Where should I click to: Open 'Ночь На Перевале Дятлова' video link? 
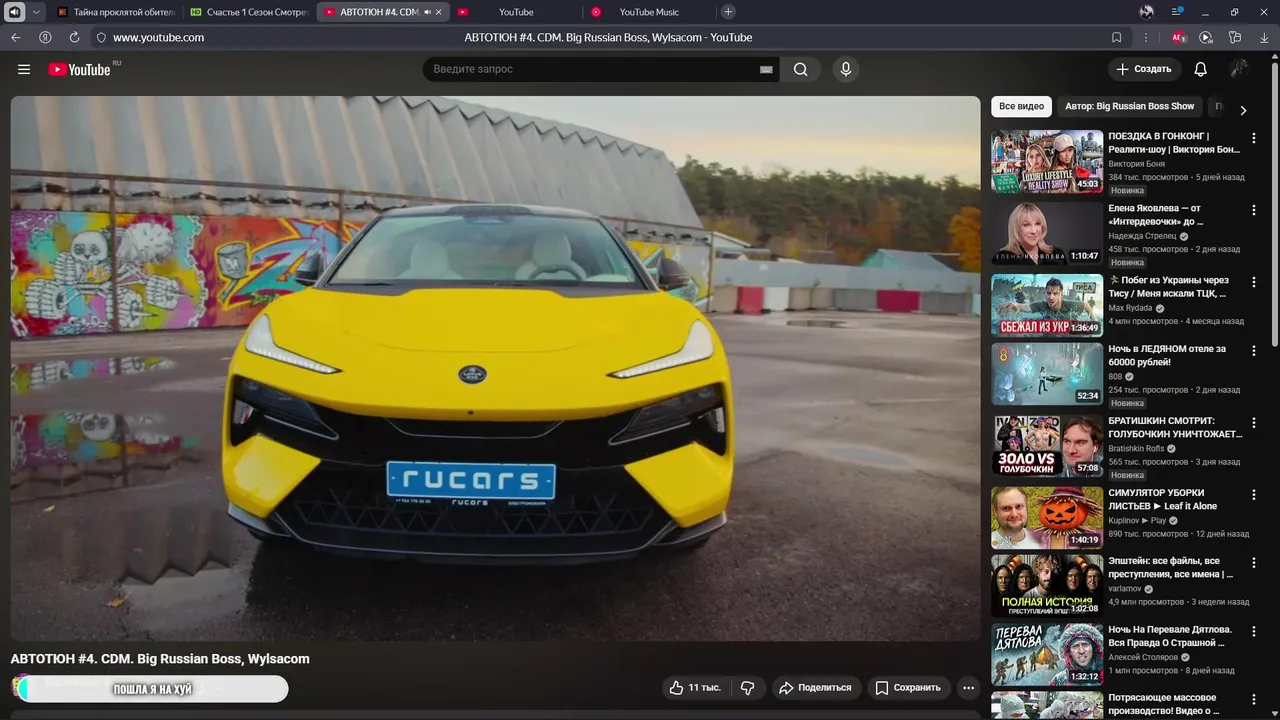(1170, 636)
